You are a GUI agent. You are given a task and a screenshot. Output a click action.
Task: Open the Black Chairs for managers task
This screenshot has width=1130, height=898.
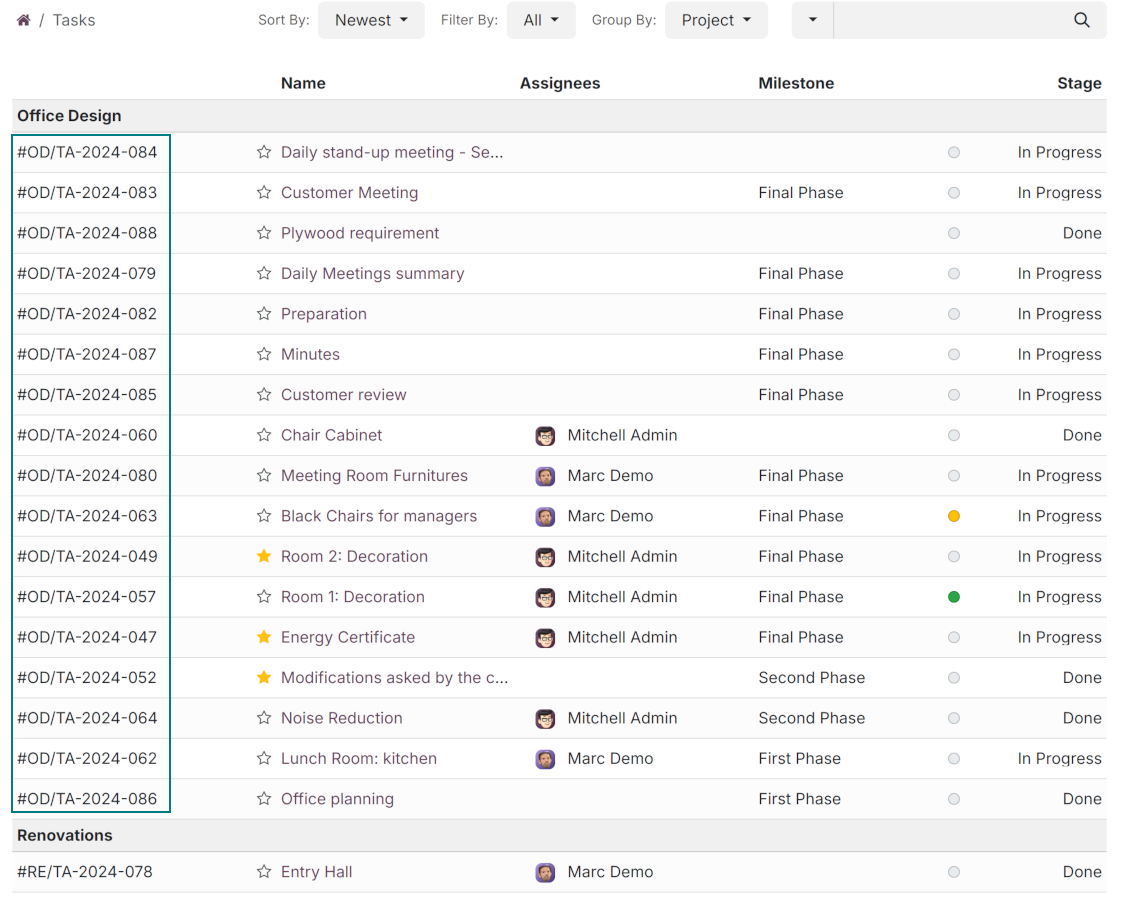click(x=378, y=516)
